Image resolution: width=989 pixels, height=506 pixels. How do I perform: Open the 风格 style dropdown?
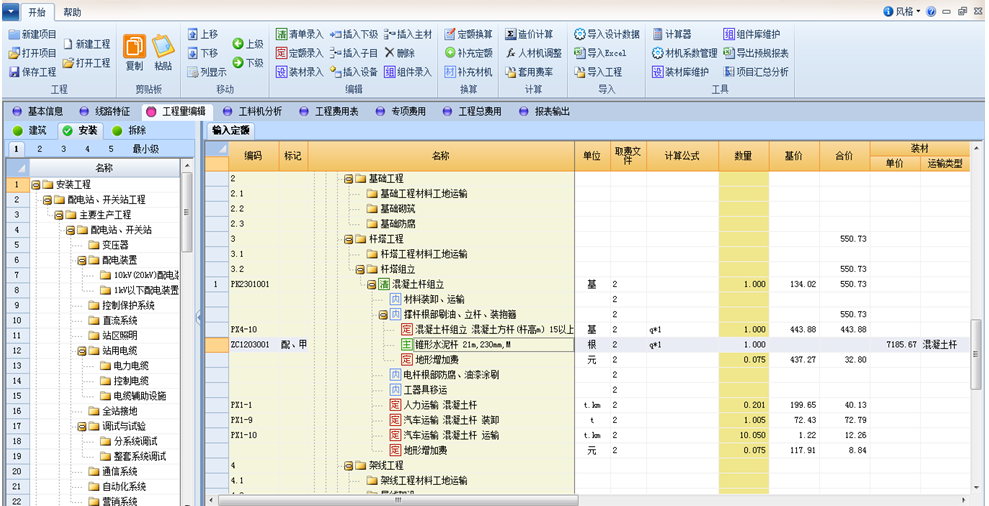902,11
